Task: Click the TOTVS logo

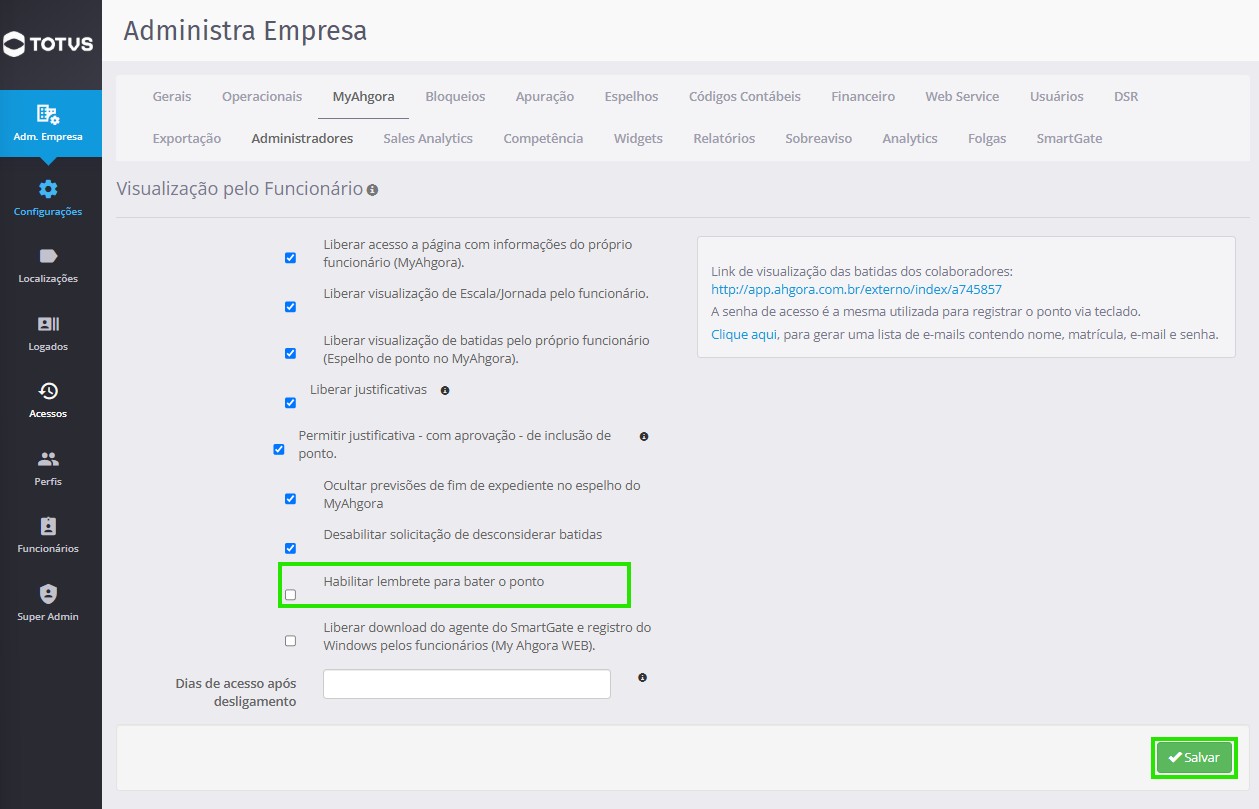Action: [48, 43]
